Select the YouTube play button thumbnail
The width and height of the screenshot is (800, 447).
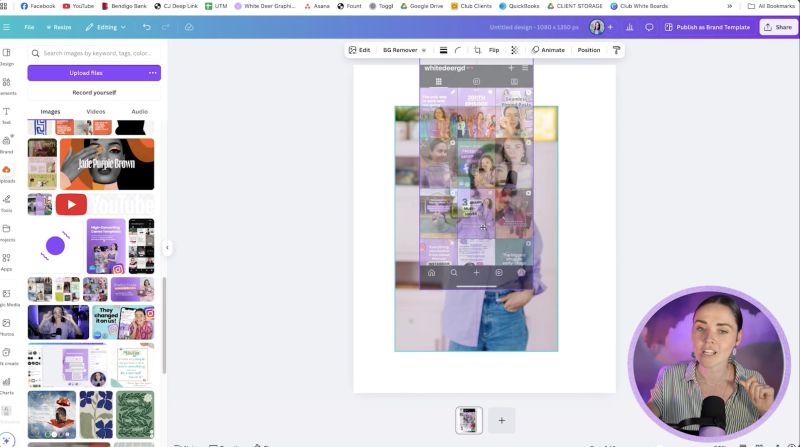click(x=71, y=205)
